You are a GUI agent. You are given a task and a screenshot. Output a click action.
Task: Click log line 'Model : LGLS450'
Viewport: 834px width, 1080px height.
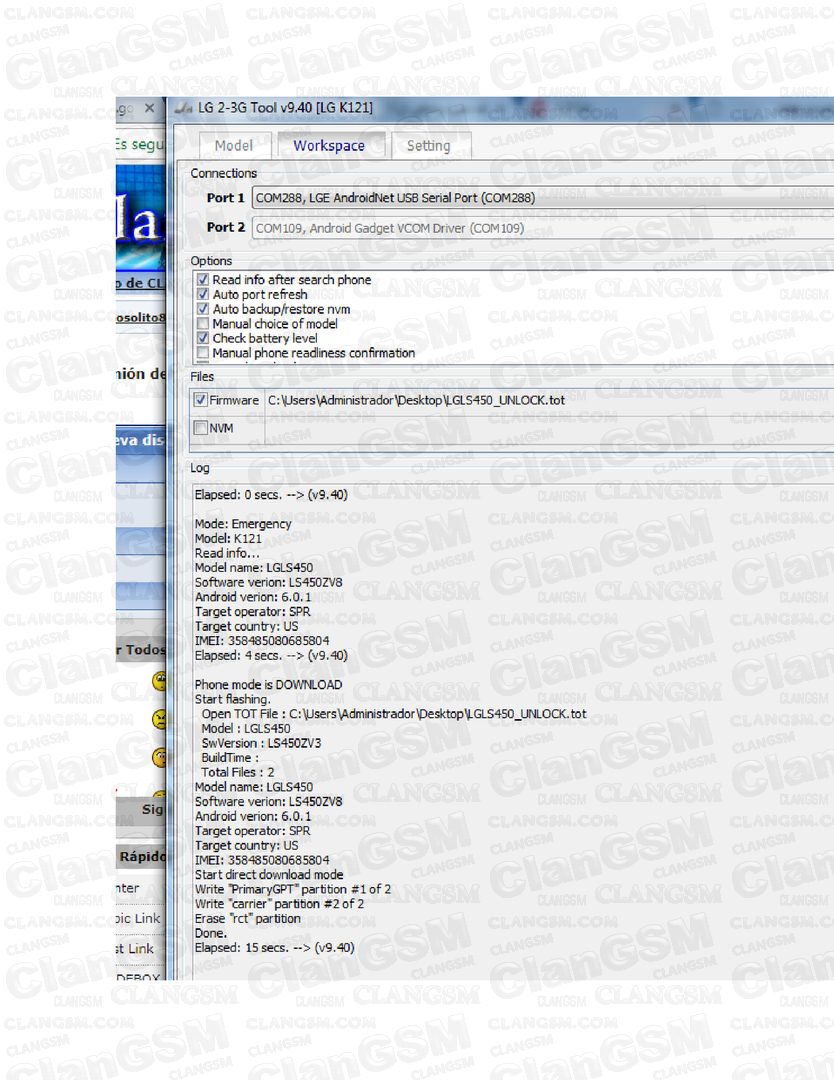coord(246,729)
